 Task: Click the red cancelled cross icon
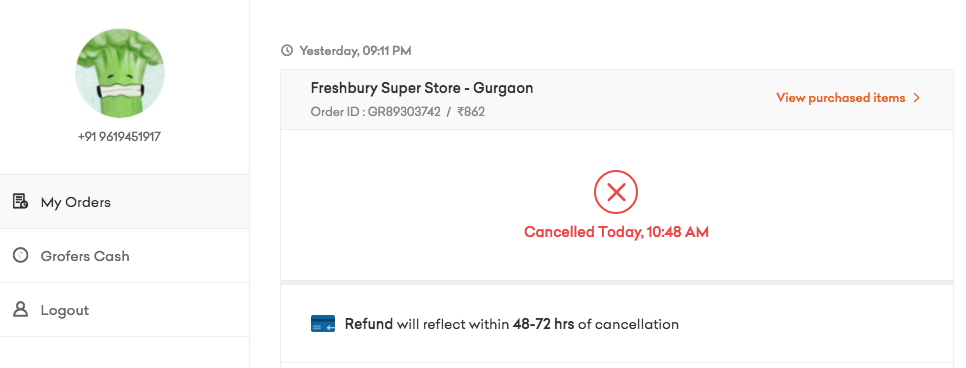pyautogui.click(x=616, y=192)
